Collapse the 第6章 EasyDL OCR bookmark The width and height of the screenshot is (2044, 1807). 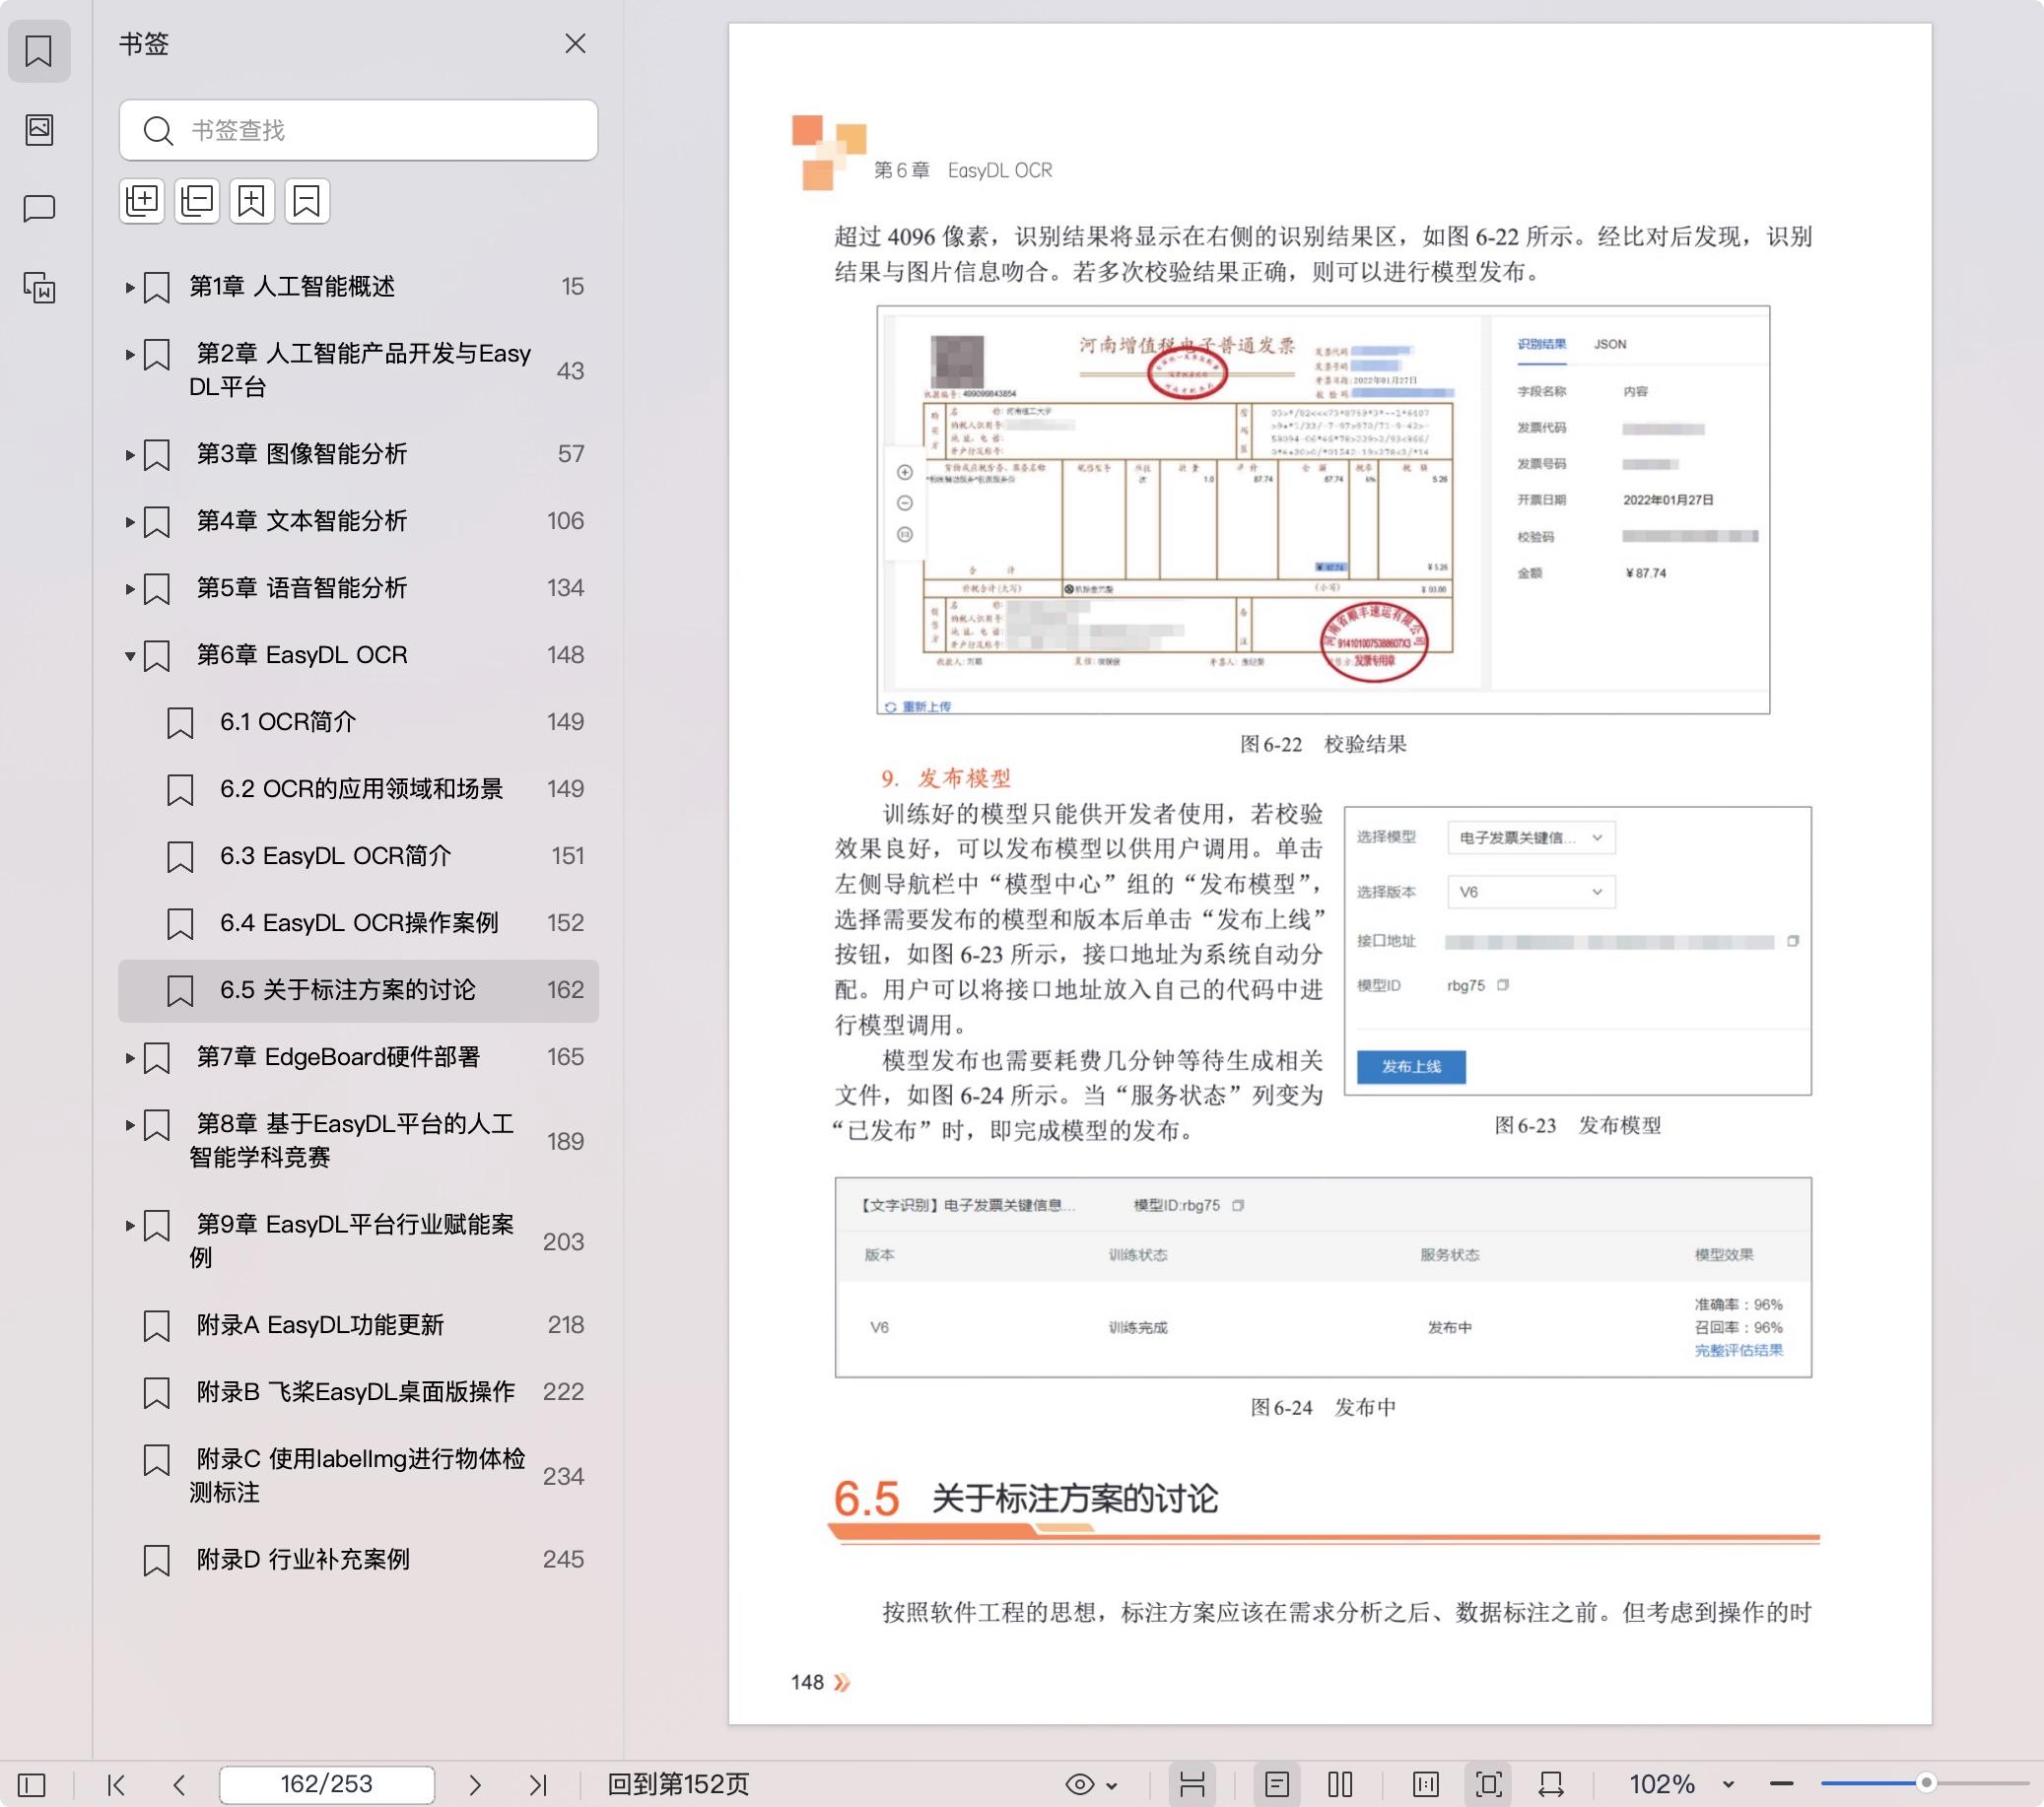click(130, 656)
